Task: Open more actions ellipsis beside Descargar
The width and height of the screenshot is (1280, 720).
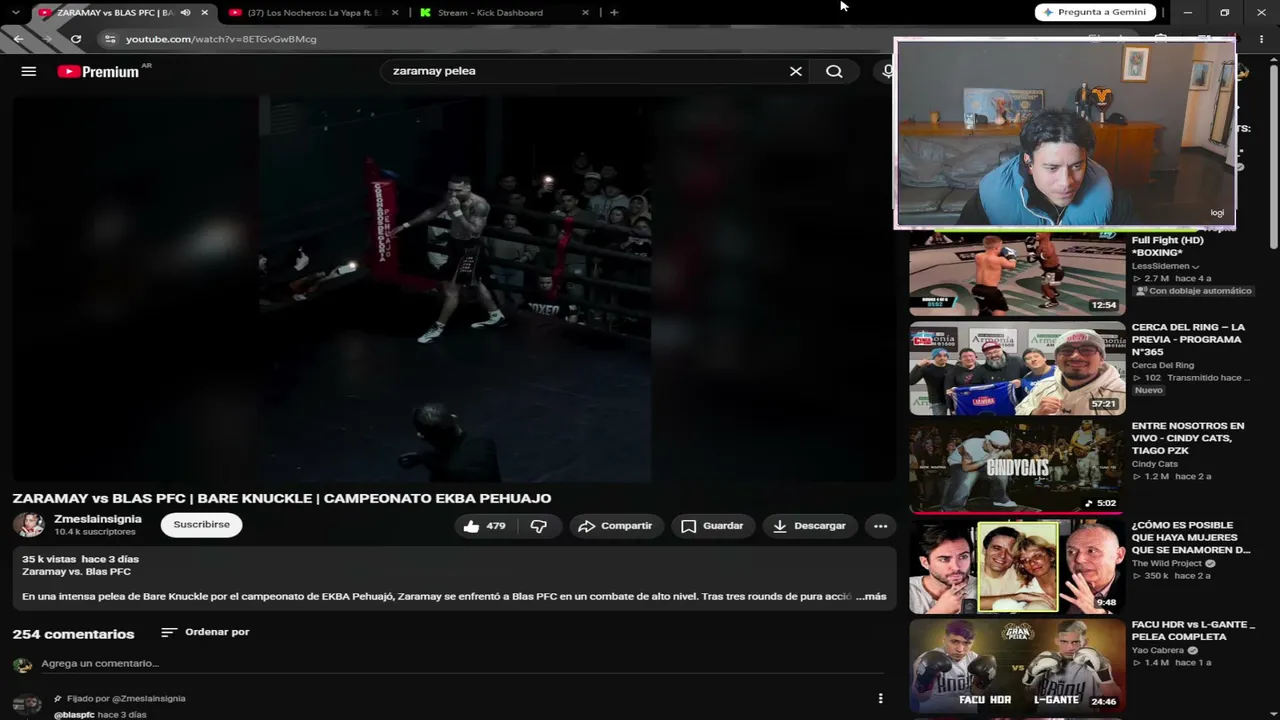Action: pyautogui.click(x=880, y=526)
